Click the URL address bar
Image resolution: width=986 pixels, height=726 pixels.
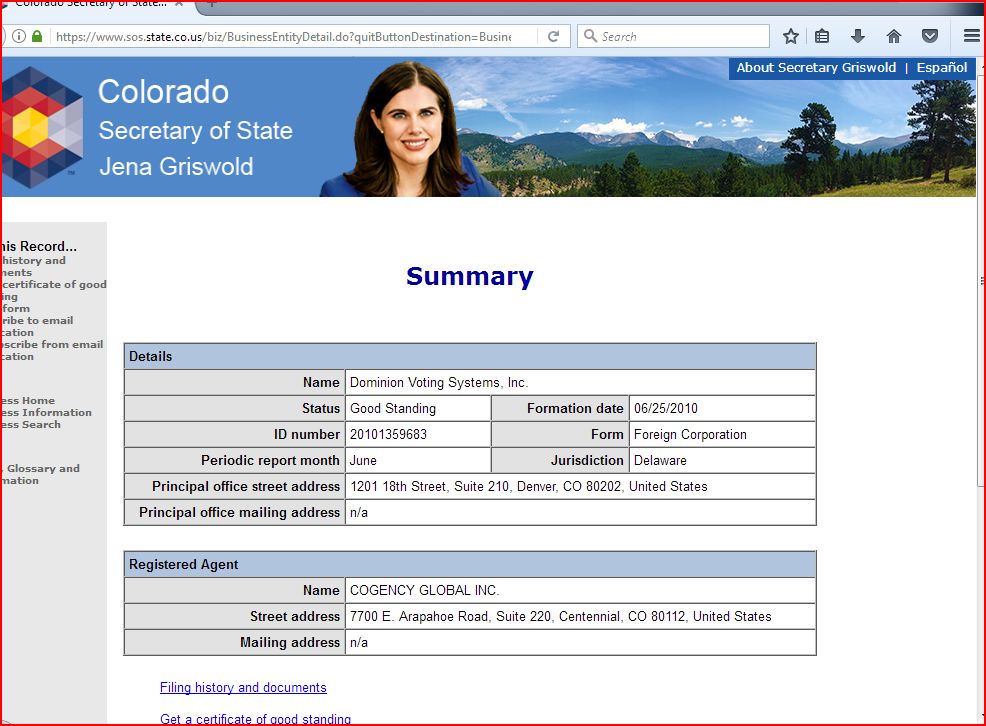tap(283, 37)
